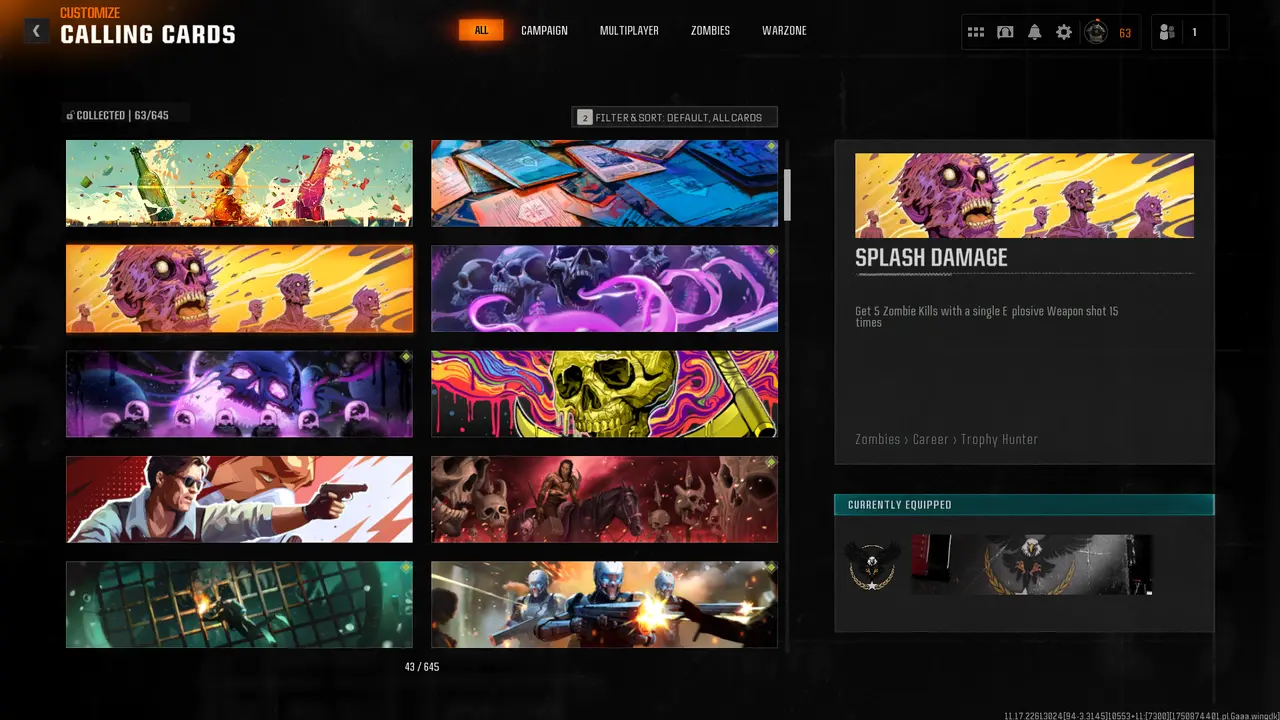This screenshot has width=1280, height=720.
Task: Select the shattering bottles calling card
Action: coord(239,183)
